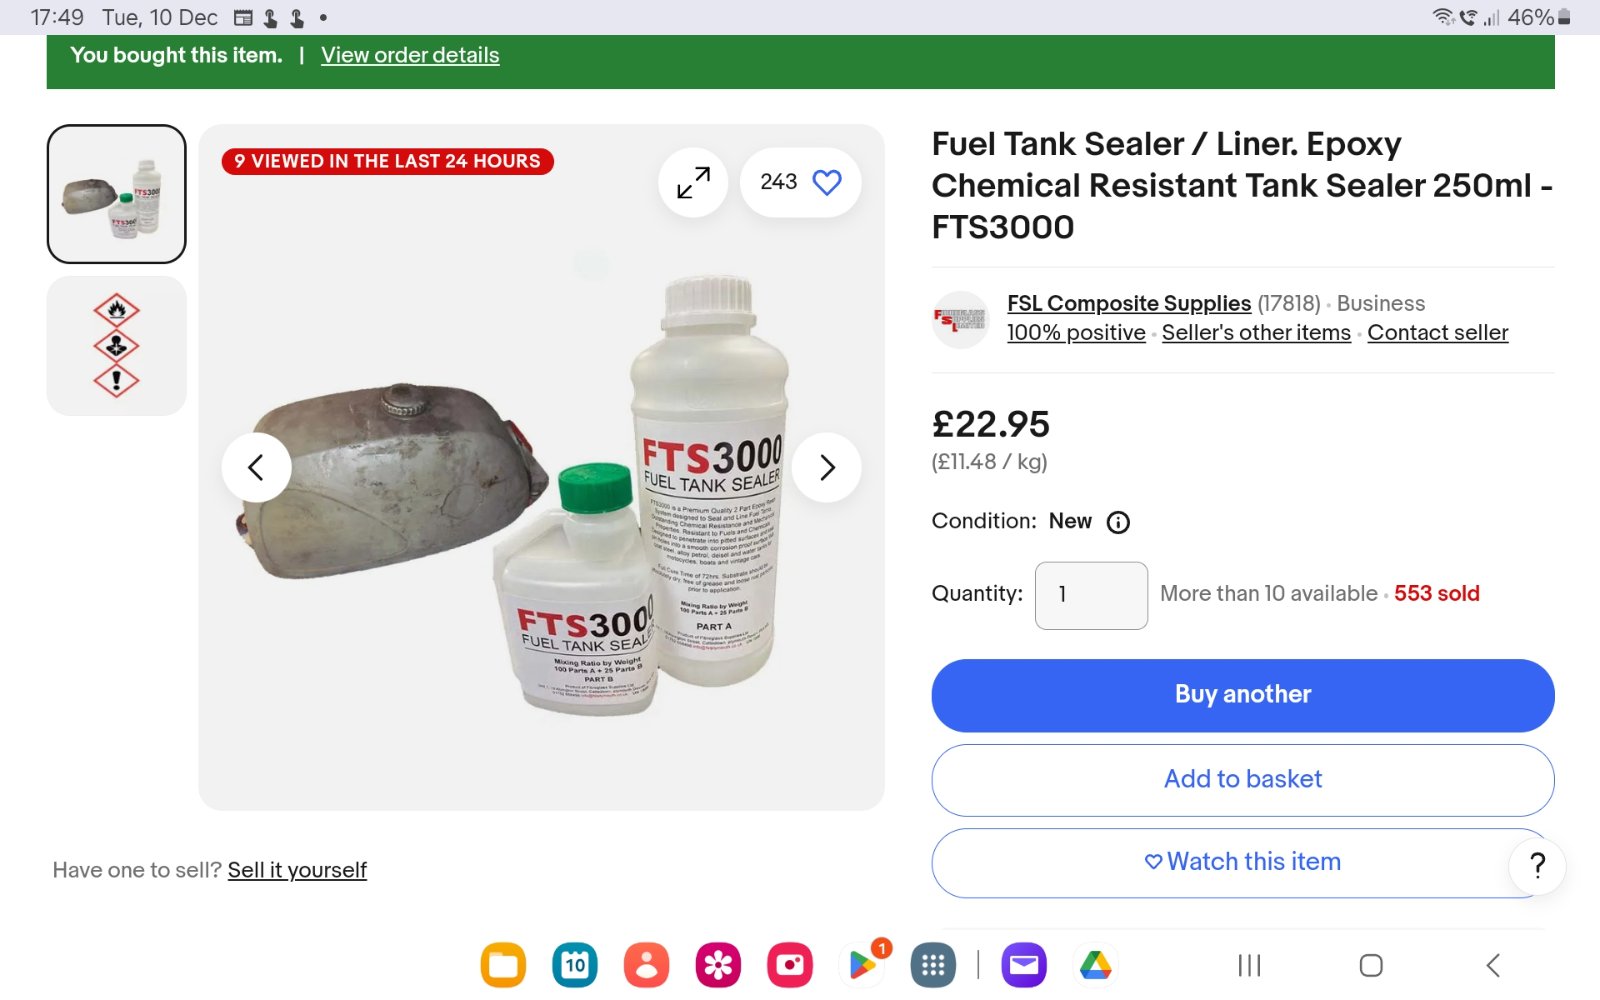The image size is (1600, 1000).
Task: Open the condition info icon
Action: [1118, 522]
